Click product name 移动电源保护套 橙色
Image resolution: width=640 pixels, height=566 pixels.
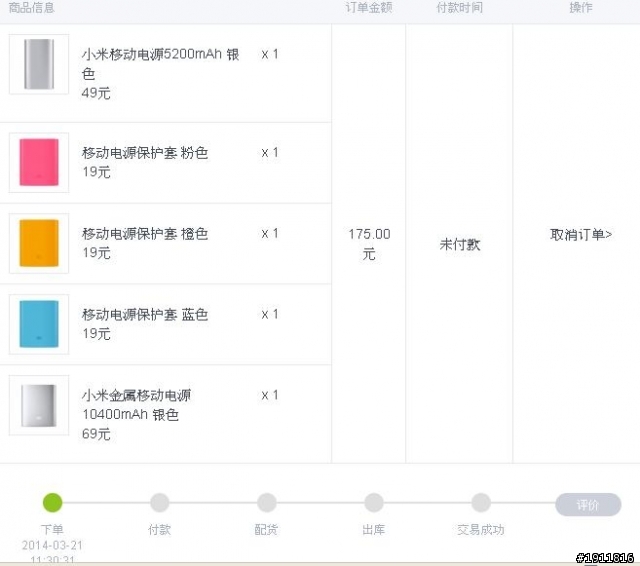click(x=145, y=233)
